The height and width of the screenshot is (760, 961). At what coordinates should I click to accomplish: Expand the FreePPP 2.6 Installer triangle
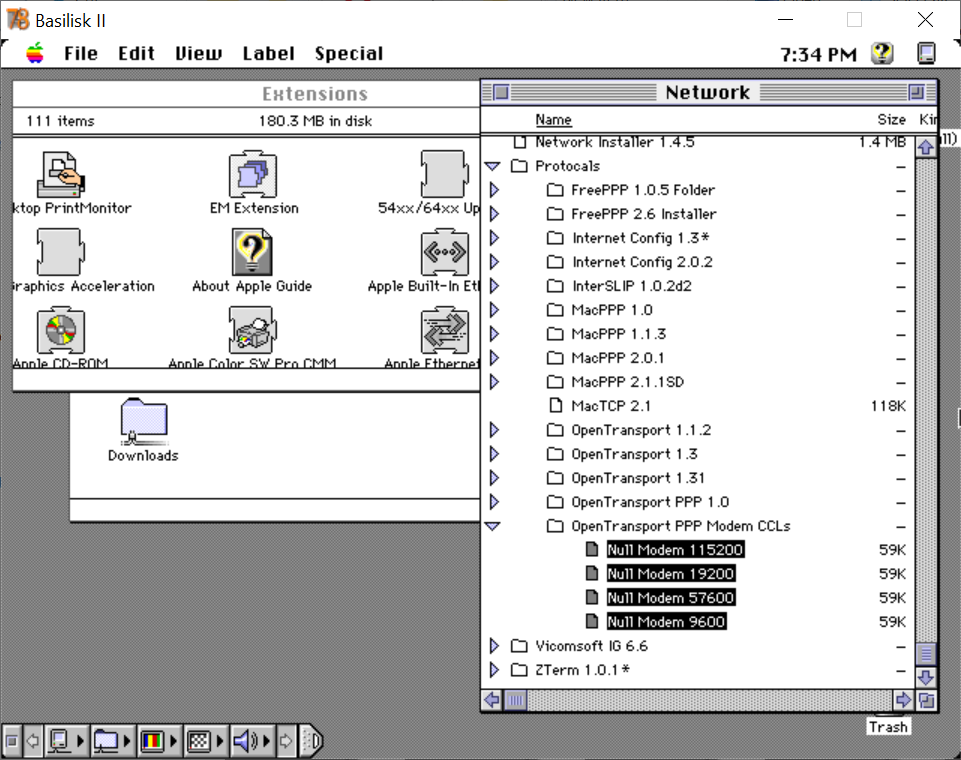[x=495, y=214]
